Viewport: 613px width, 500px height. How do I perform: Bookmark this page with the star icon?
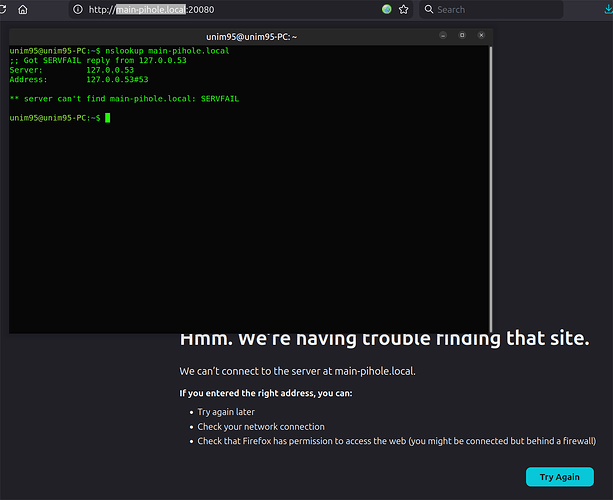click(403, 9)
